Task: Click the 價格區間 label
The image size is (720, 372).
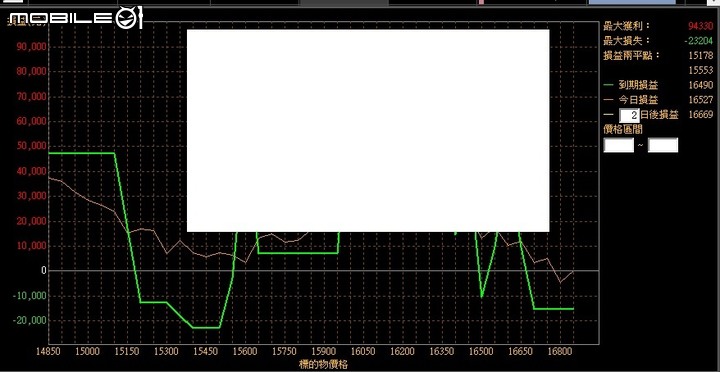Action: pyautogui.click(x=623, y=130)
